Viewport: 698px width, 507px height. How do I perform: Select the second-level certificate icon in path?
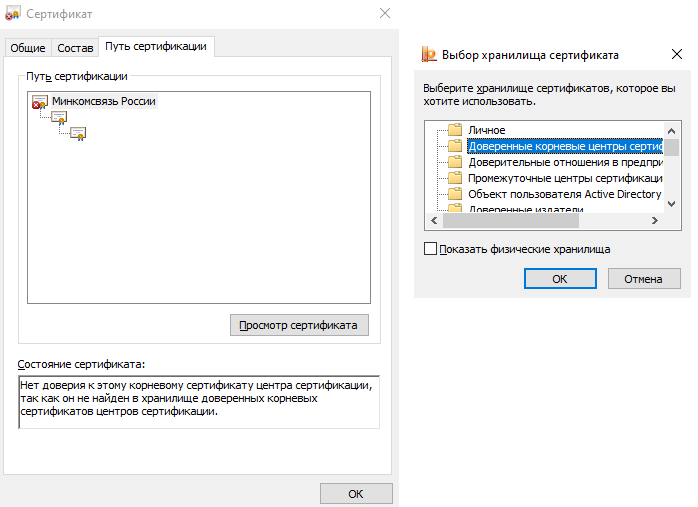[59, 118]
